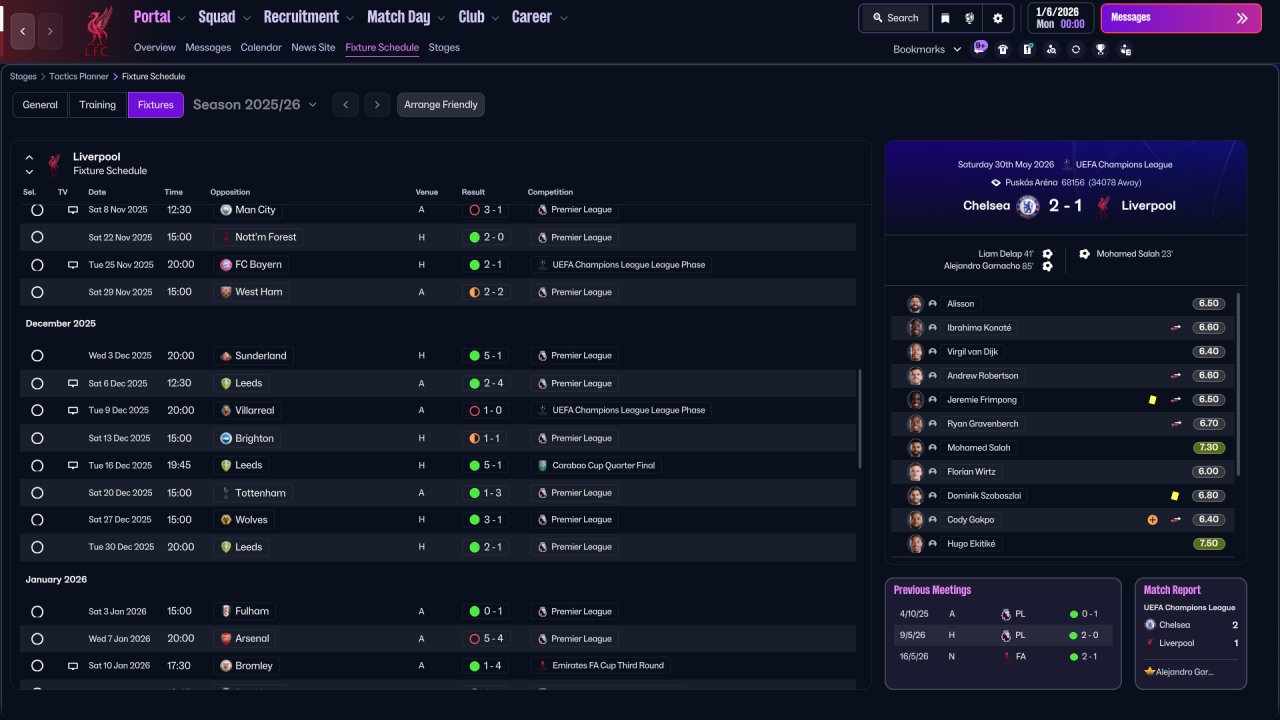
Task: Click the Sunderland club badge
Action: pos(226,356)
